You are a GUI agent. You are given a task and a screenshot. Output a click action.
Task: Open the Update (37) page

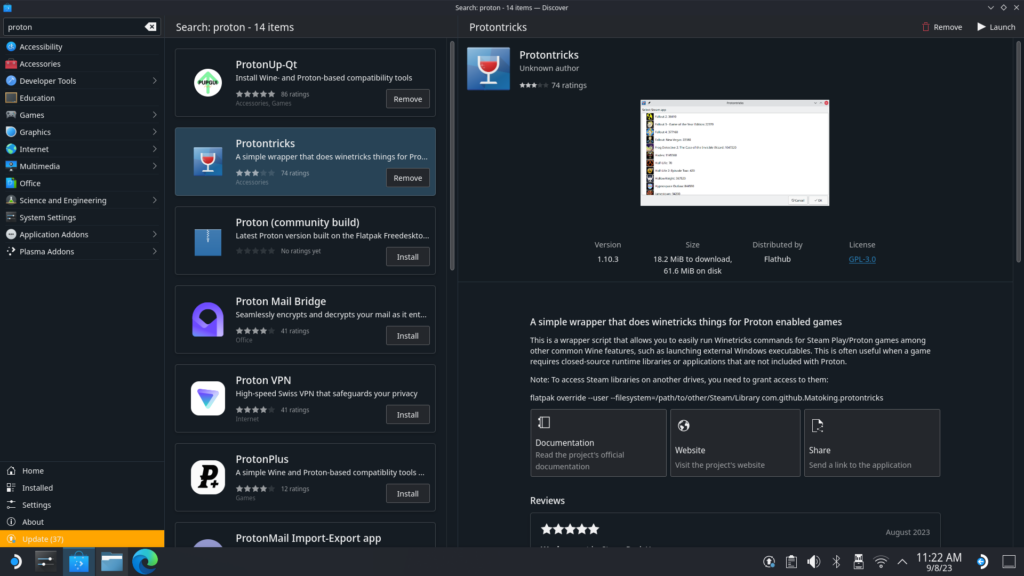(x=82, y=539)
